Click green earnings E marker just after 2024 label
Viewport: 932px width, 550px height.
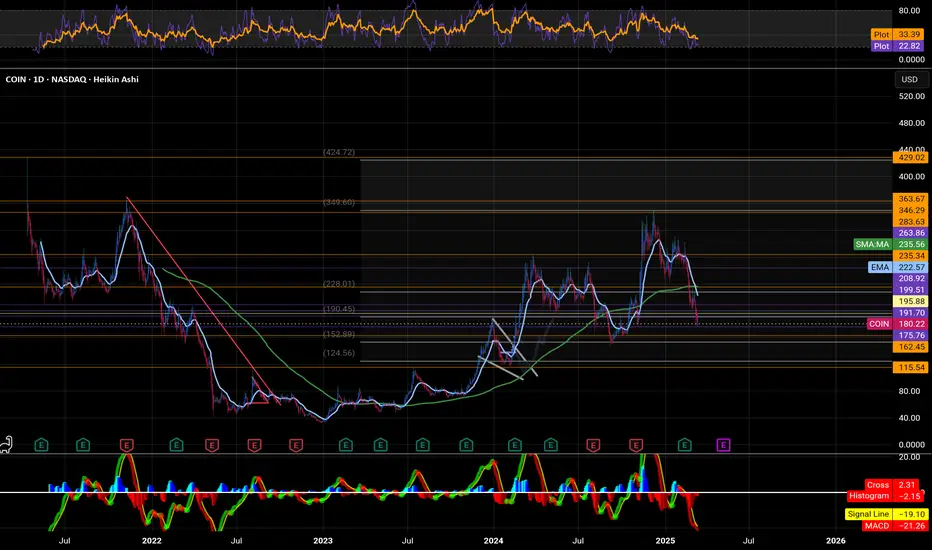click(515, 445)
